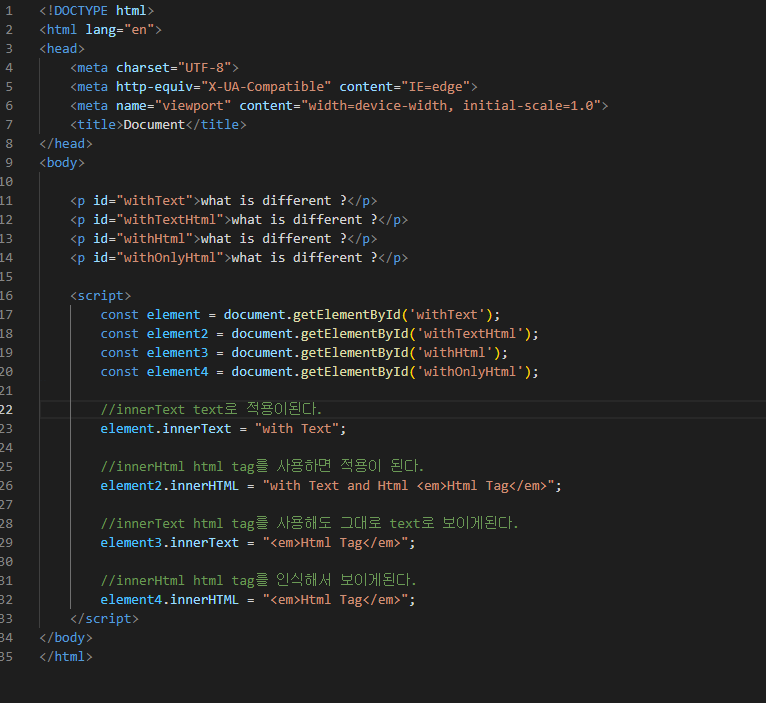
Task: Click the closing head tag
Action: (66, 144)
